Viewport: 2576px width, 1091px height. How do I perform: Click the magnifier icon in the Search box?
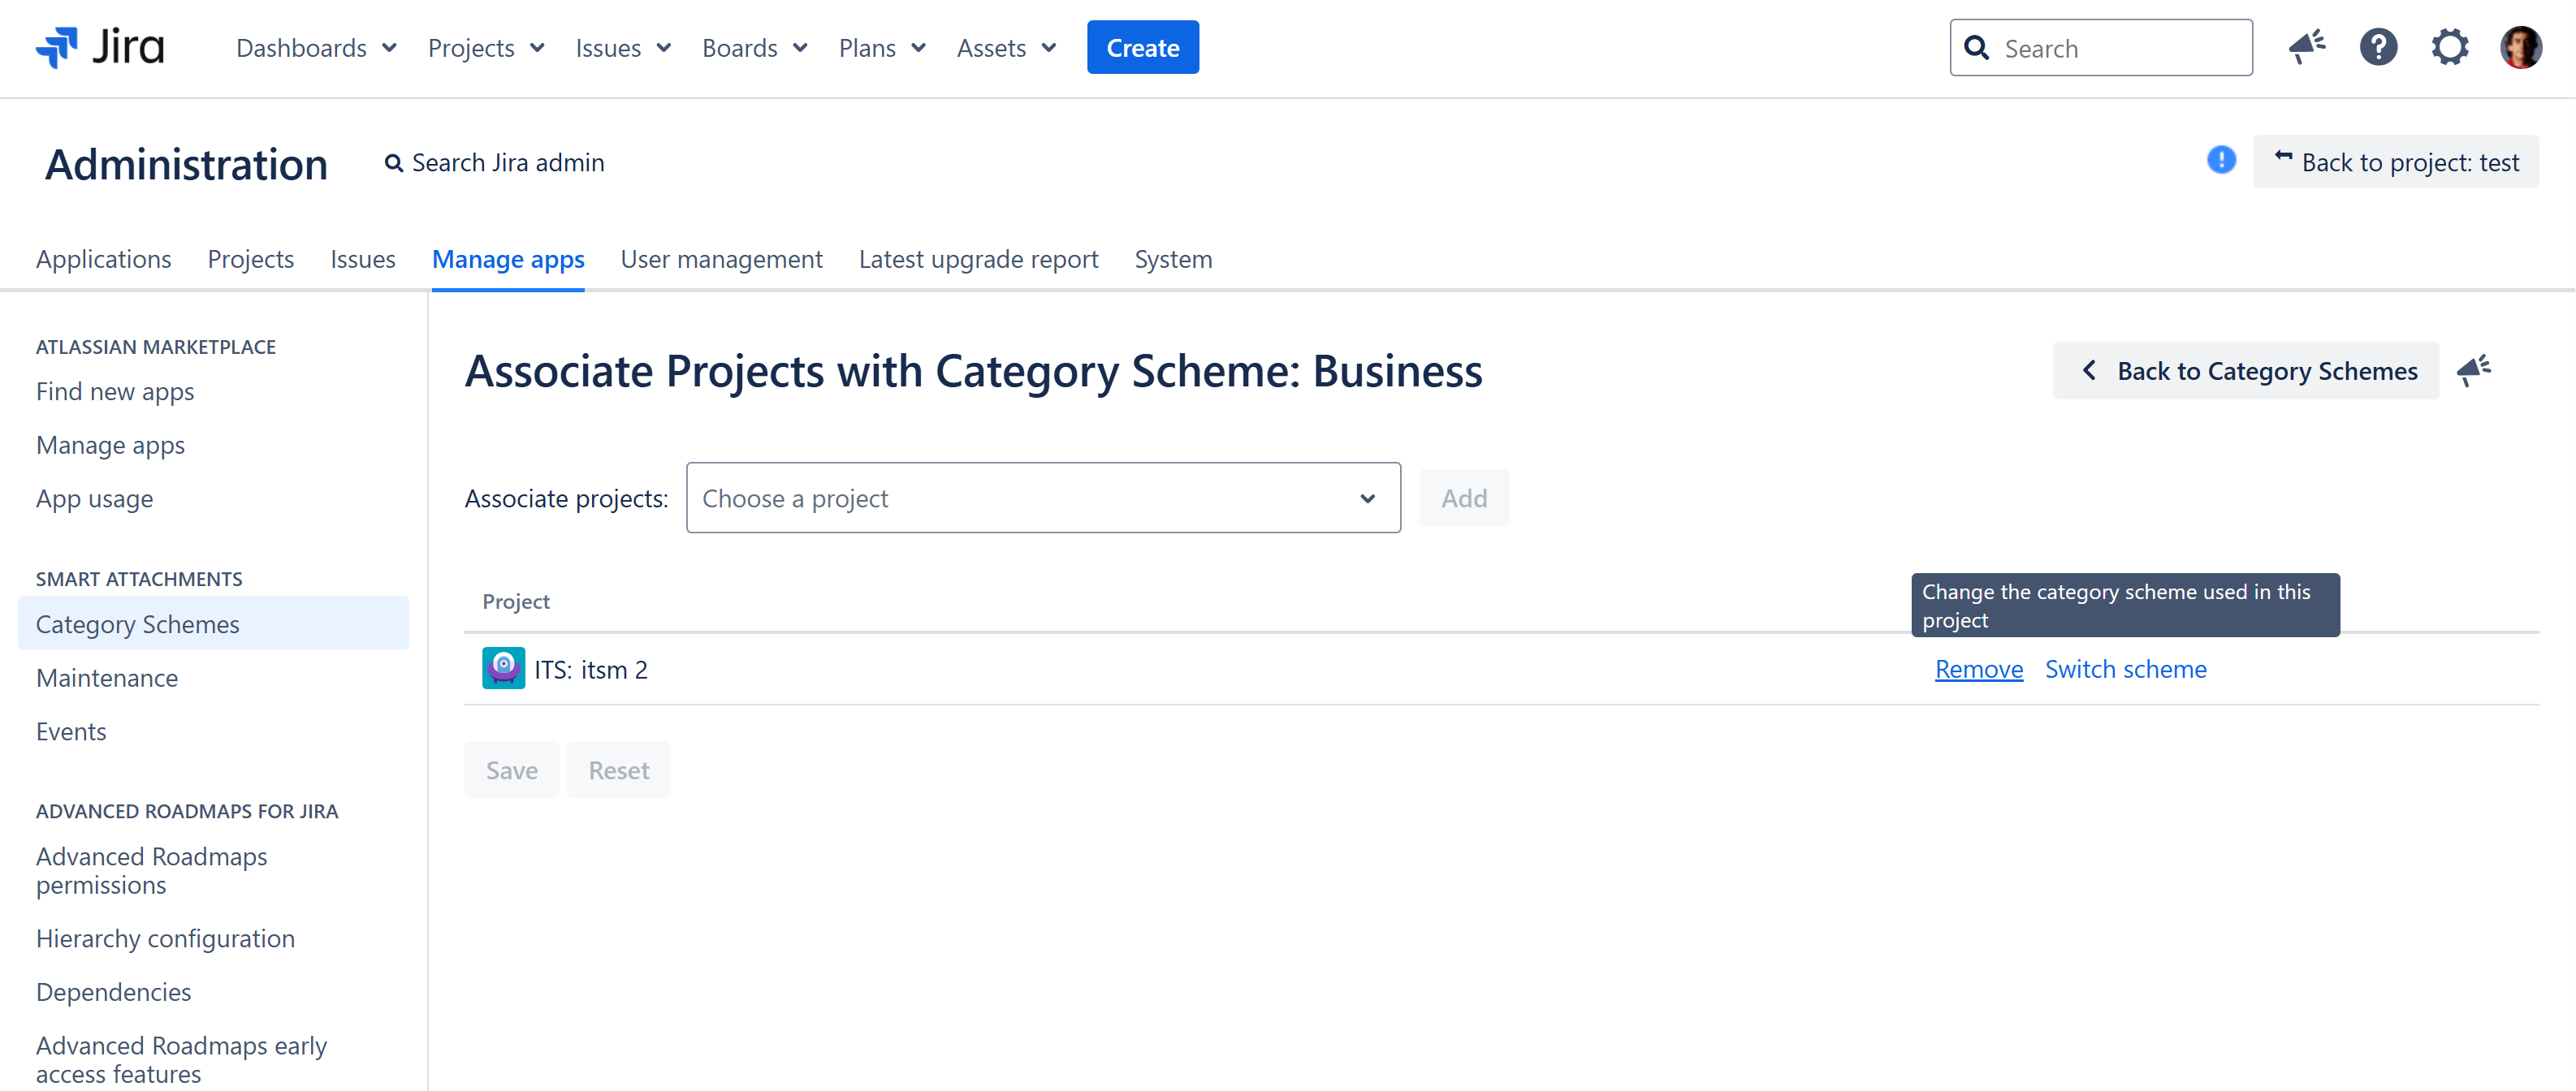1977,48
